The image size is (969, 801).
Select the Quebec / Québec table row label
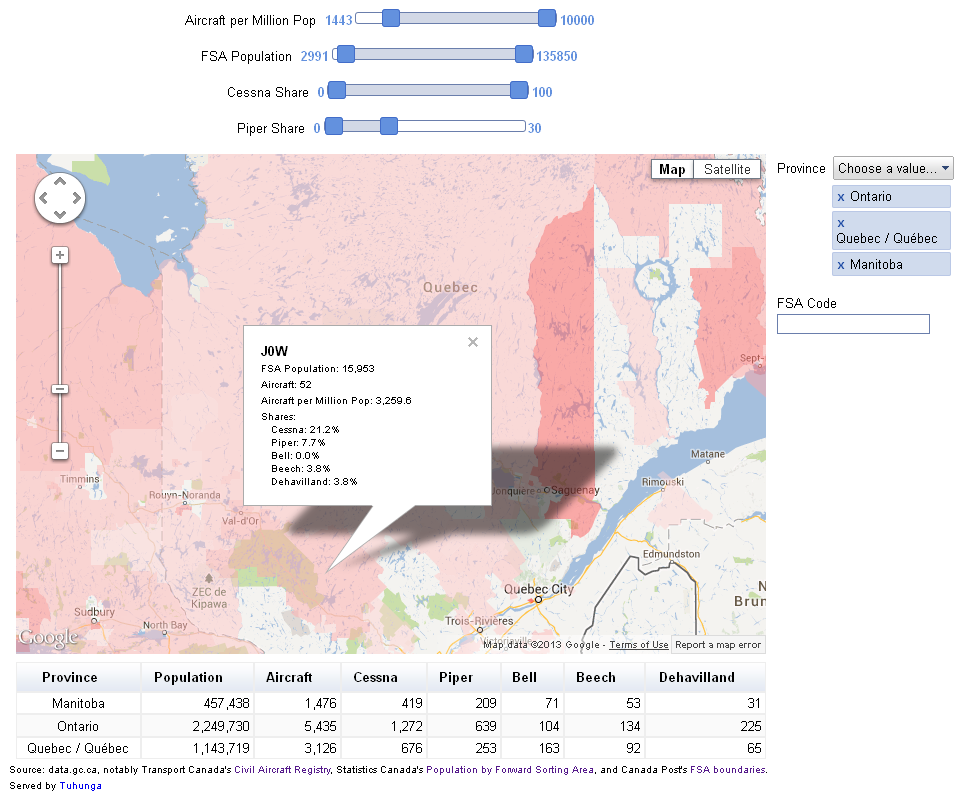click(78, 748)
